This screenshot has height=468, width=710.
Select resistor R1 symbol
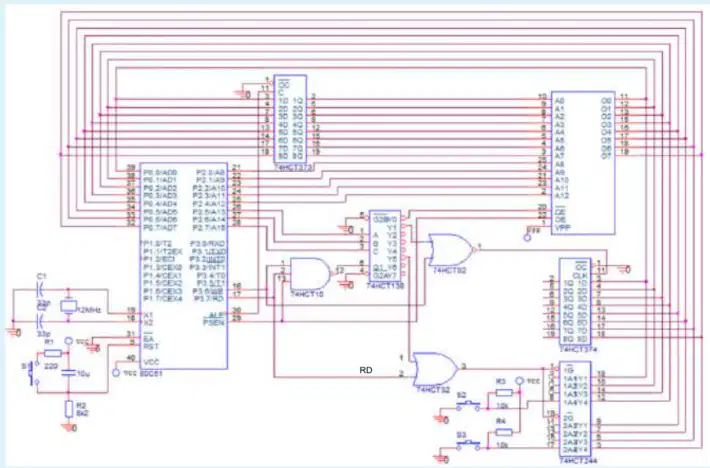53,353
